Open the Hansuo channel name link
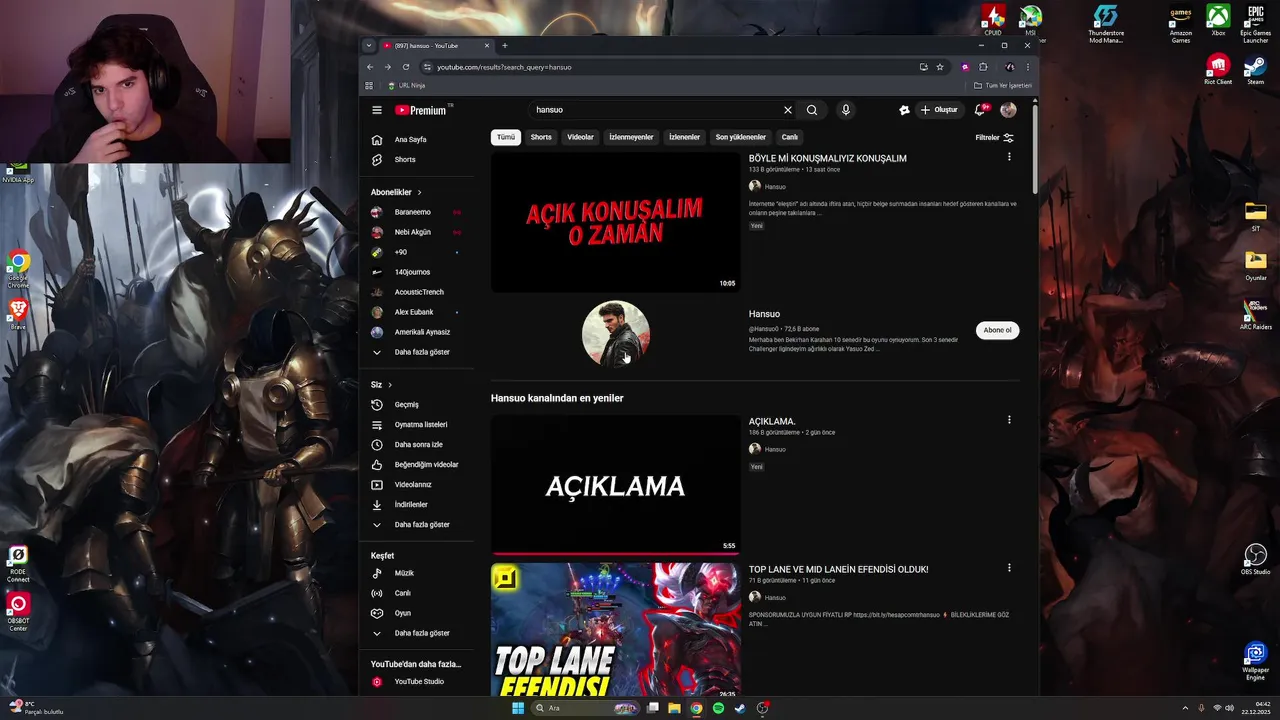This screenshot has height=720, width=1280. [764, 314]
